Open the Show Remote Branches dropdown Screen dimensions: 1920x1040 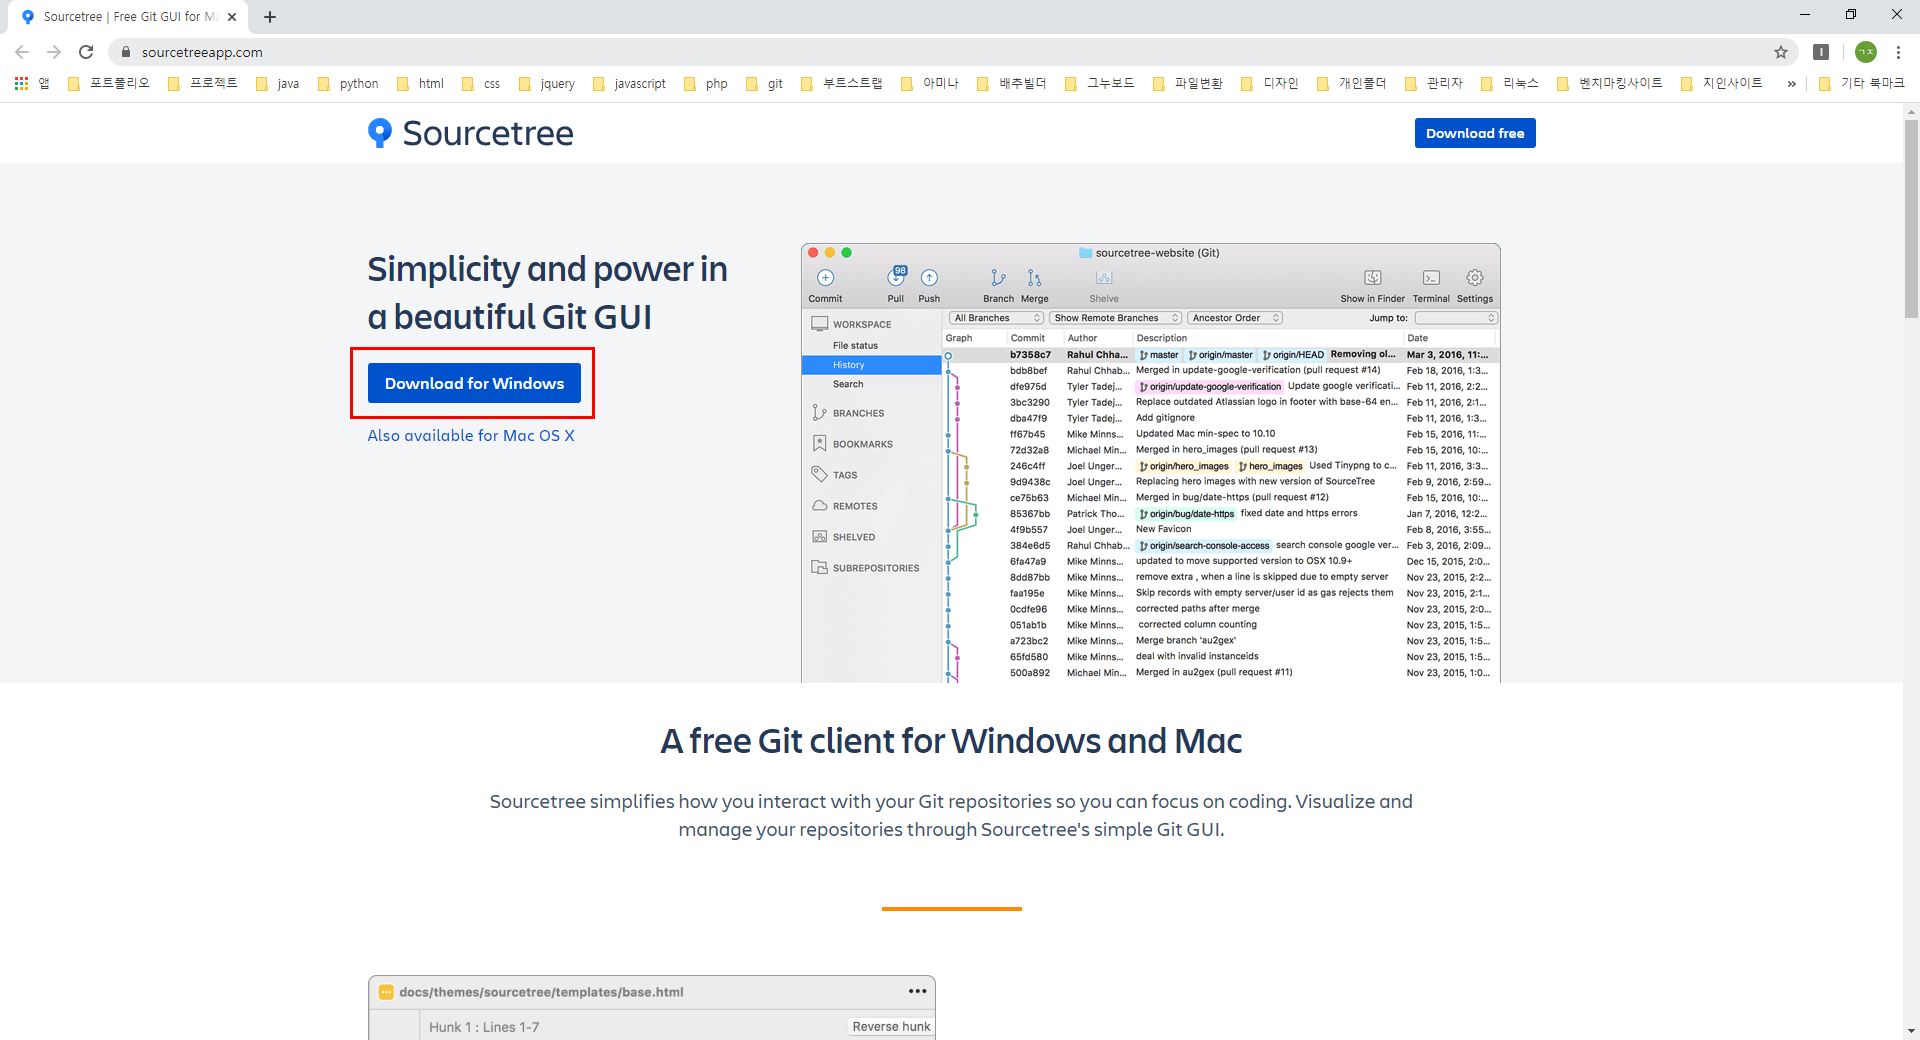pos(1116,318)
